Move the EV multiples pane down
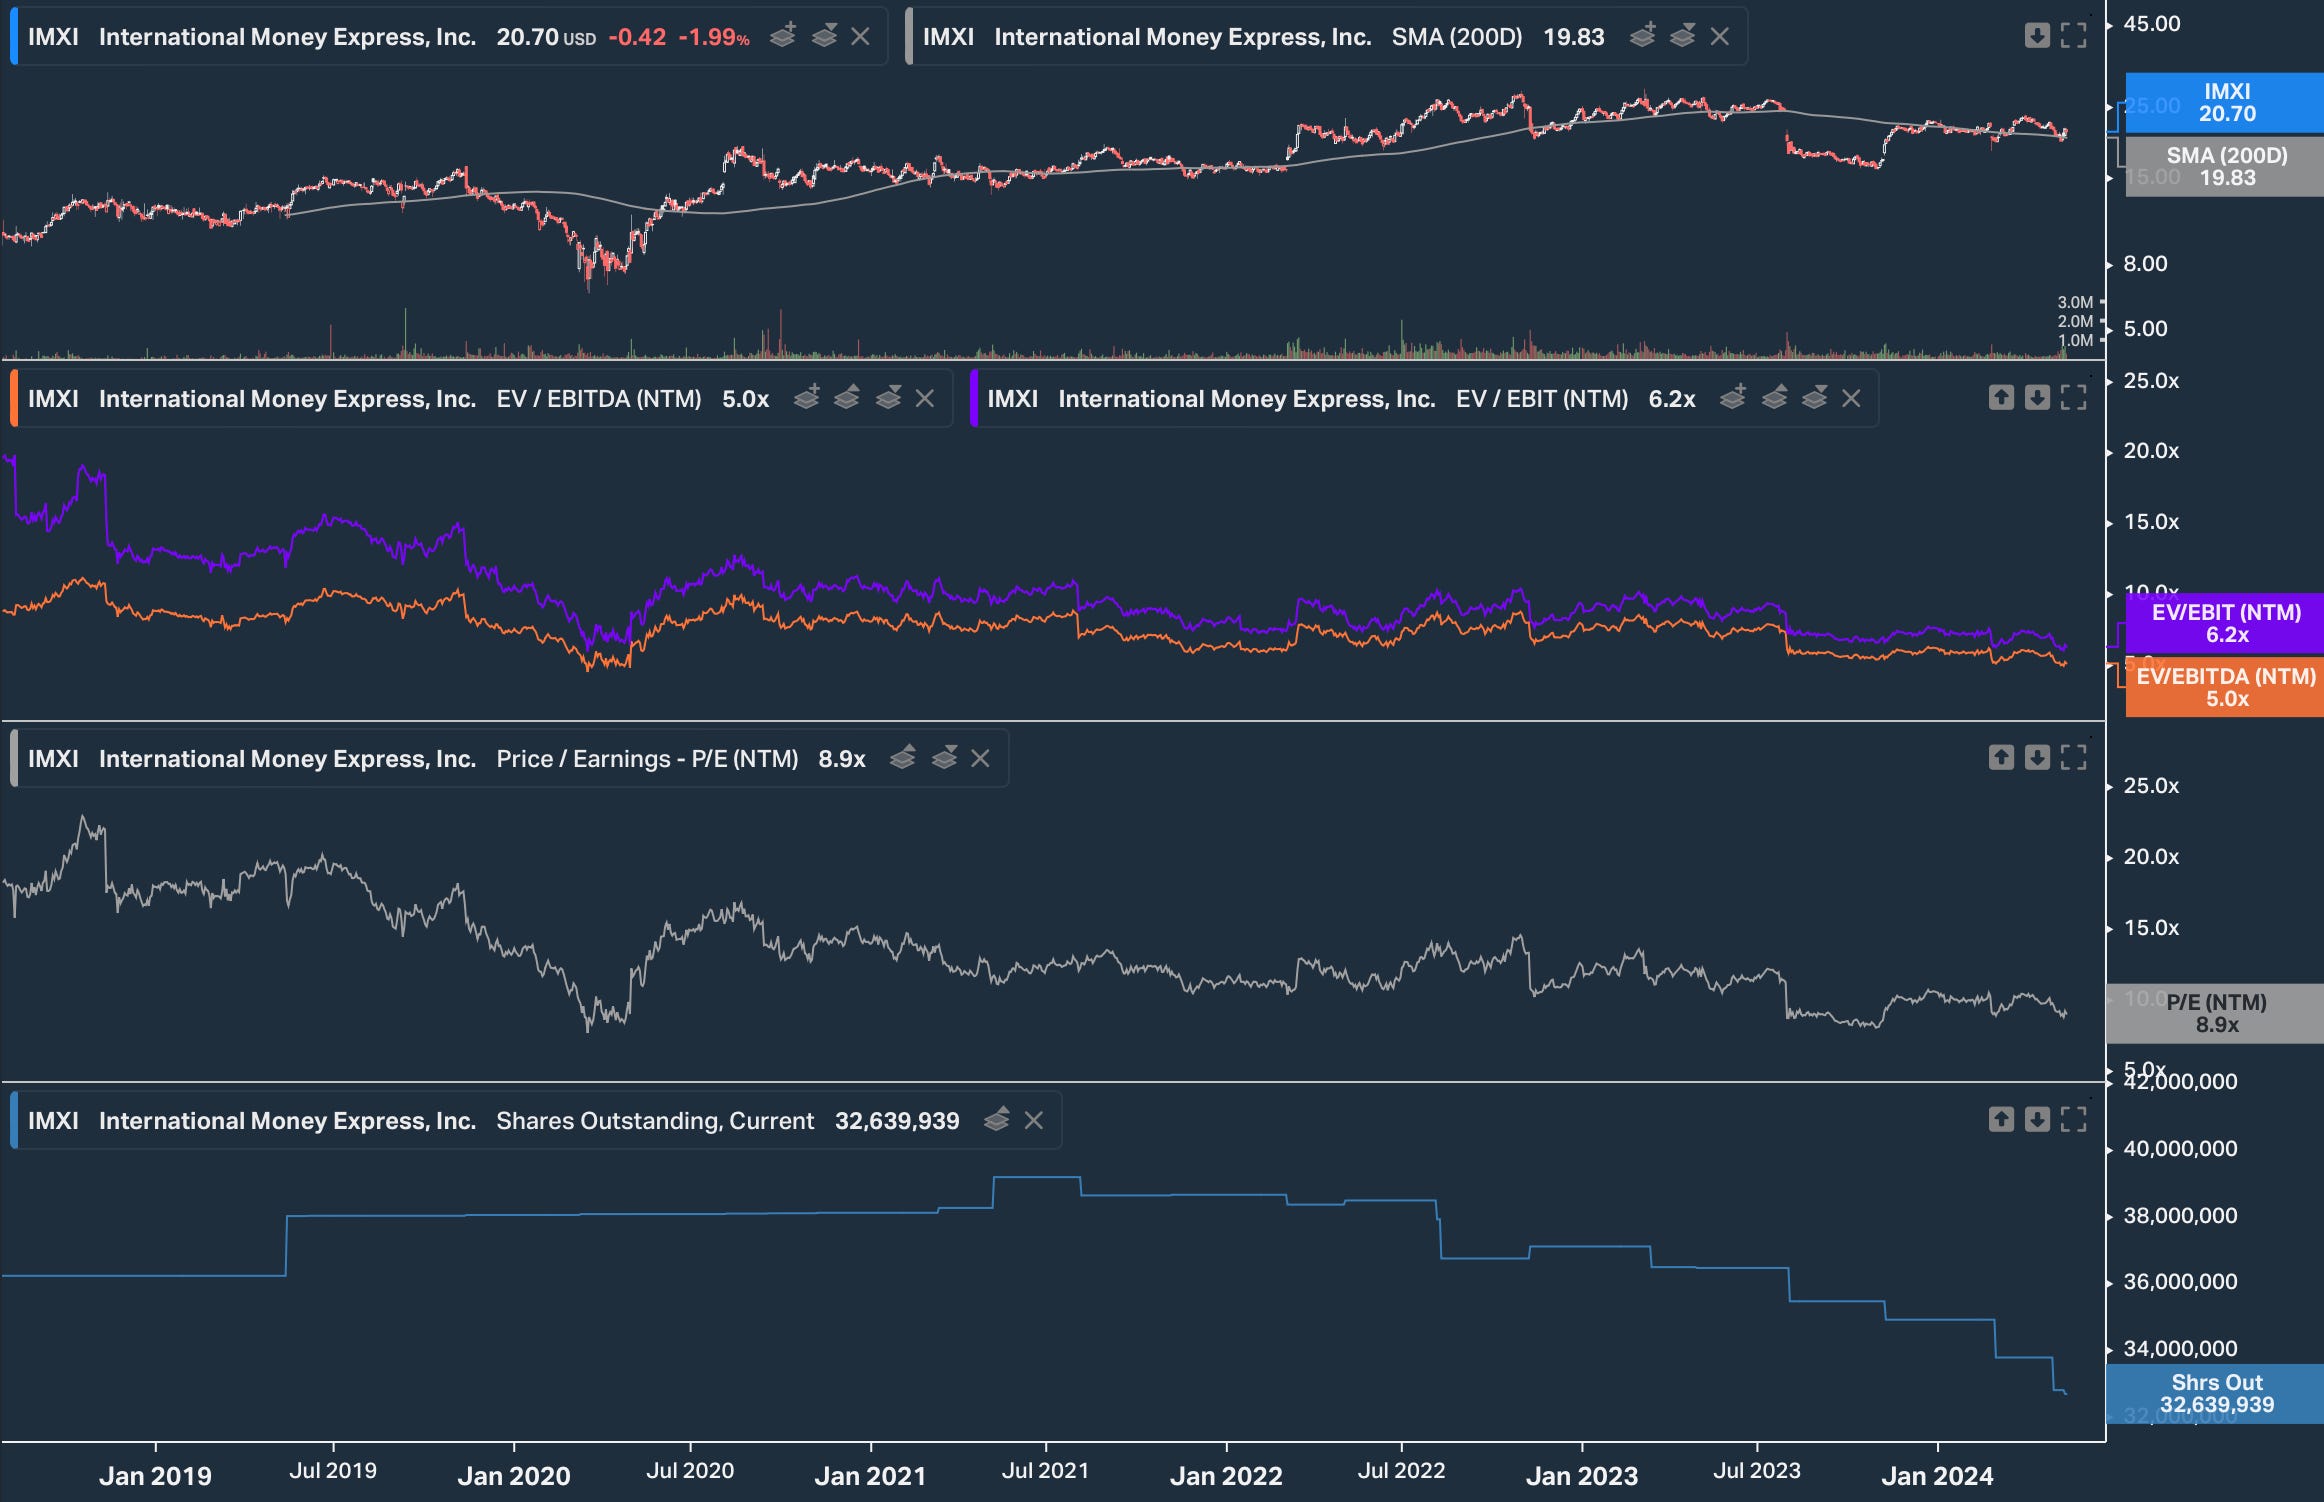 tap(2037, 398)
